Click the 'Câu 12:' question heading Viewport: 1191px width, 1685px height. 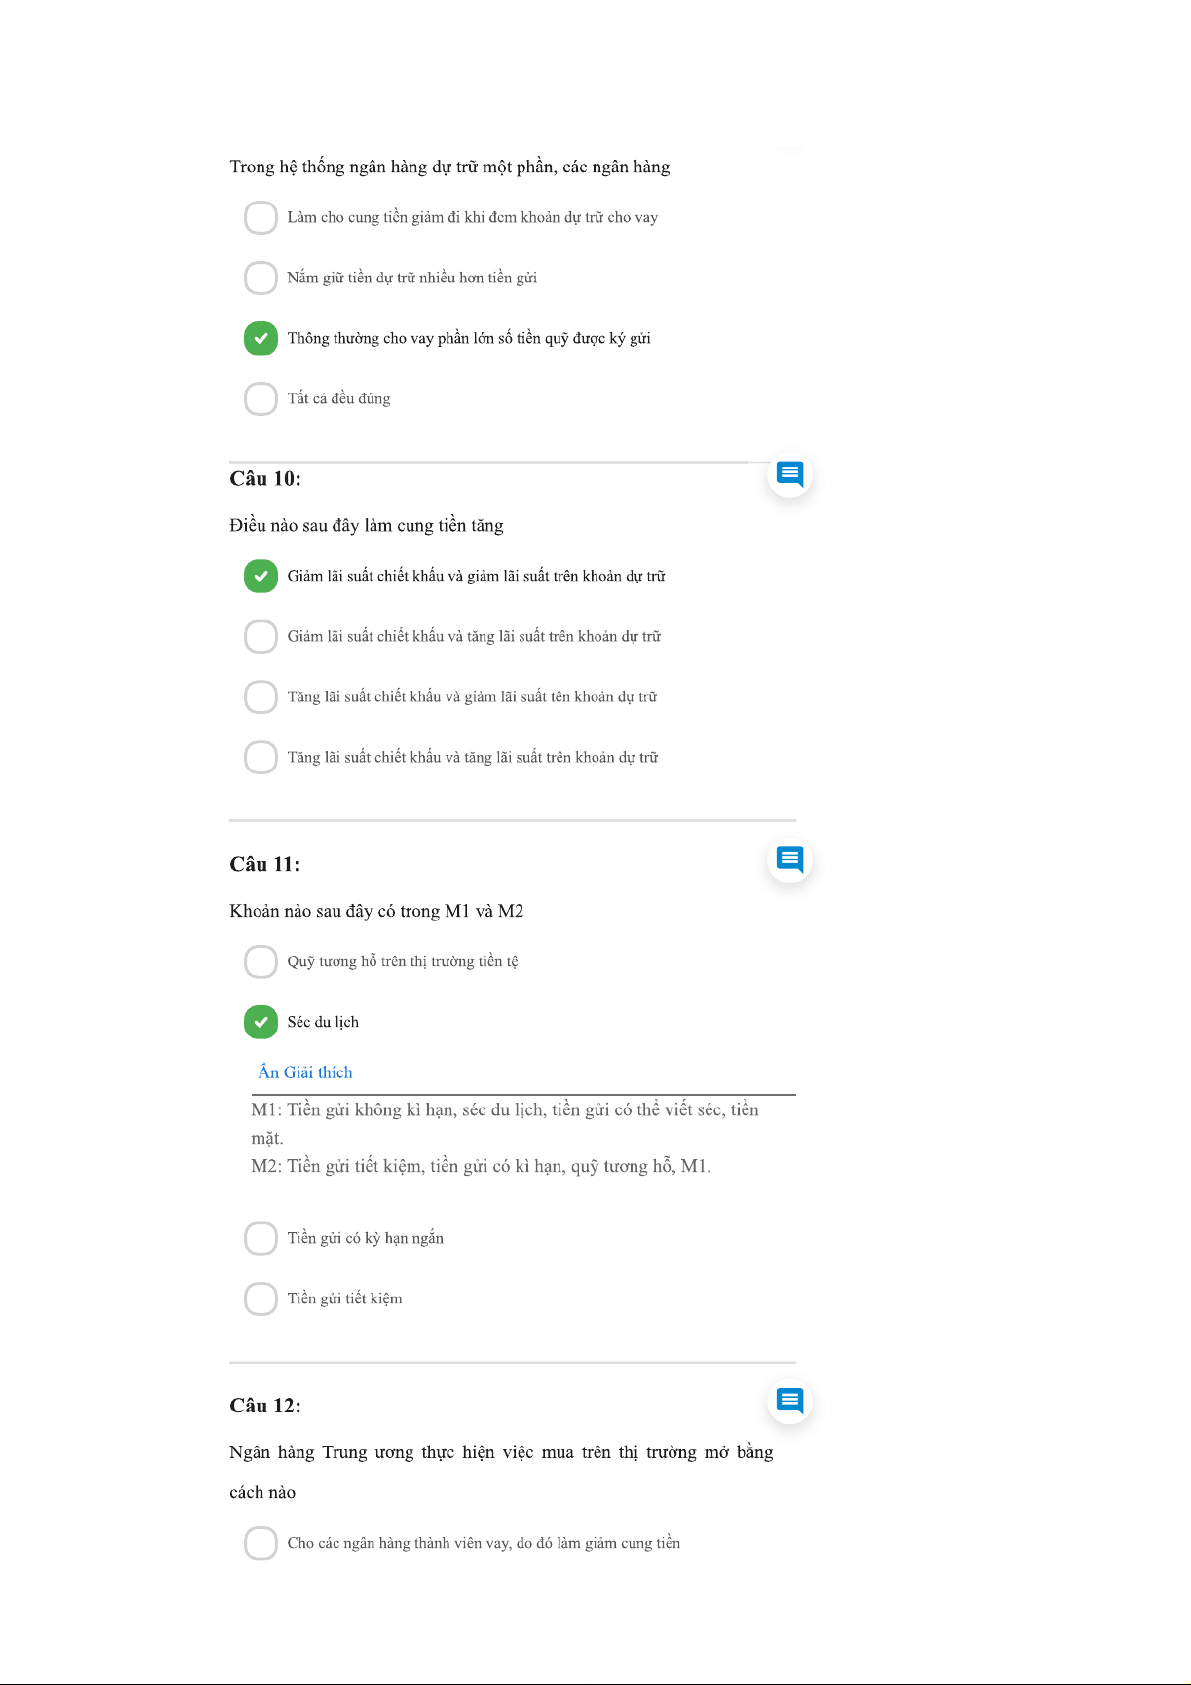pos(265,1405)
